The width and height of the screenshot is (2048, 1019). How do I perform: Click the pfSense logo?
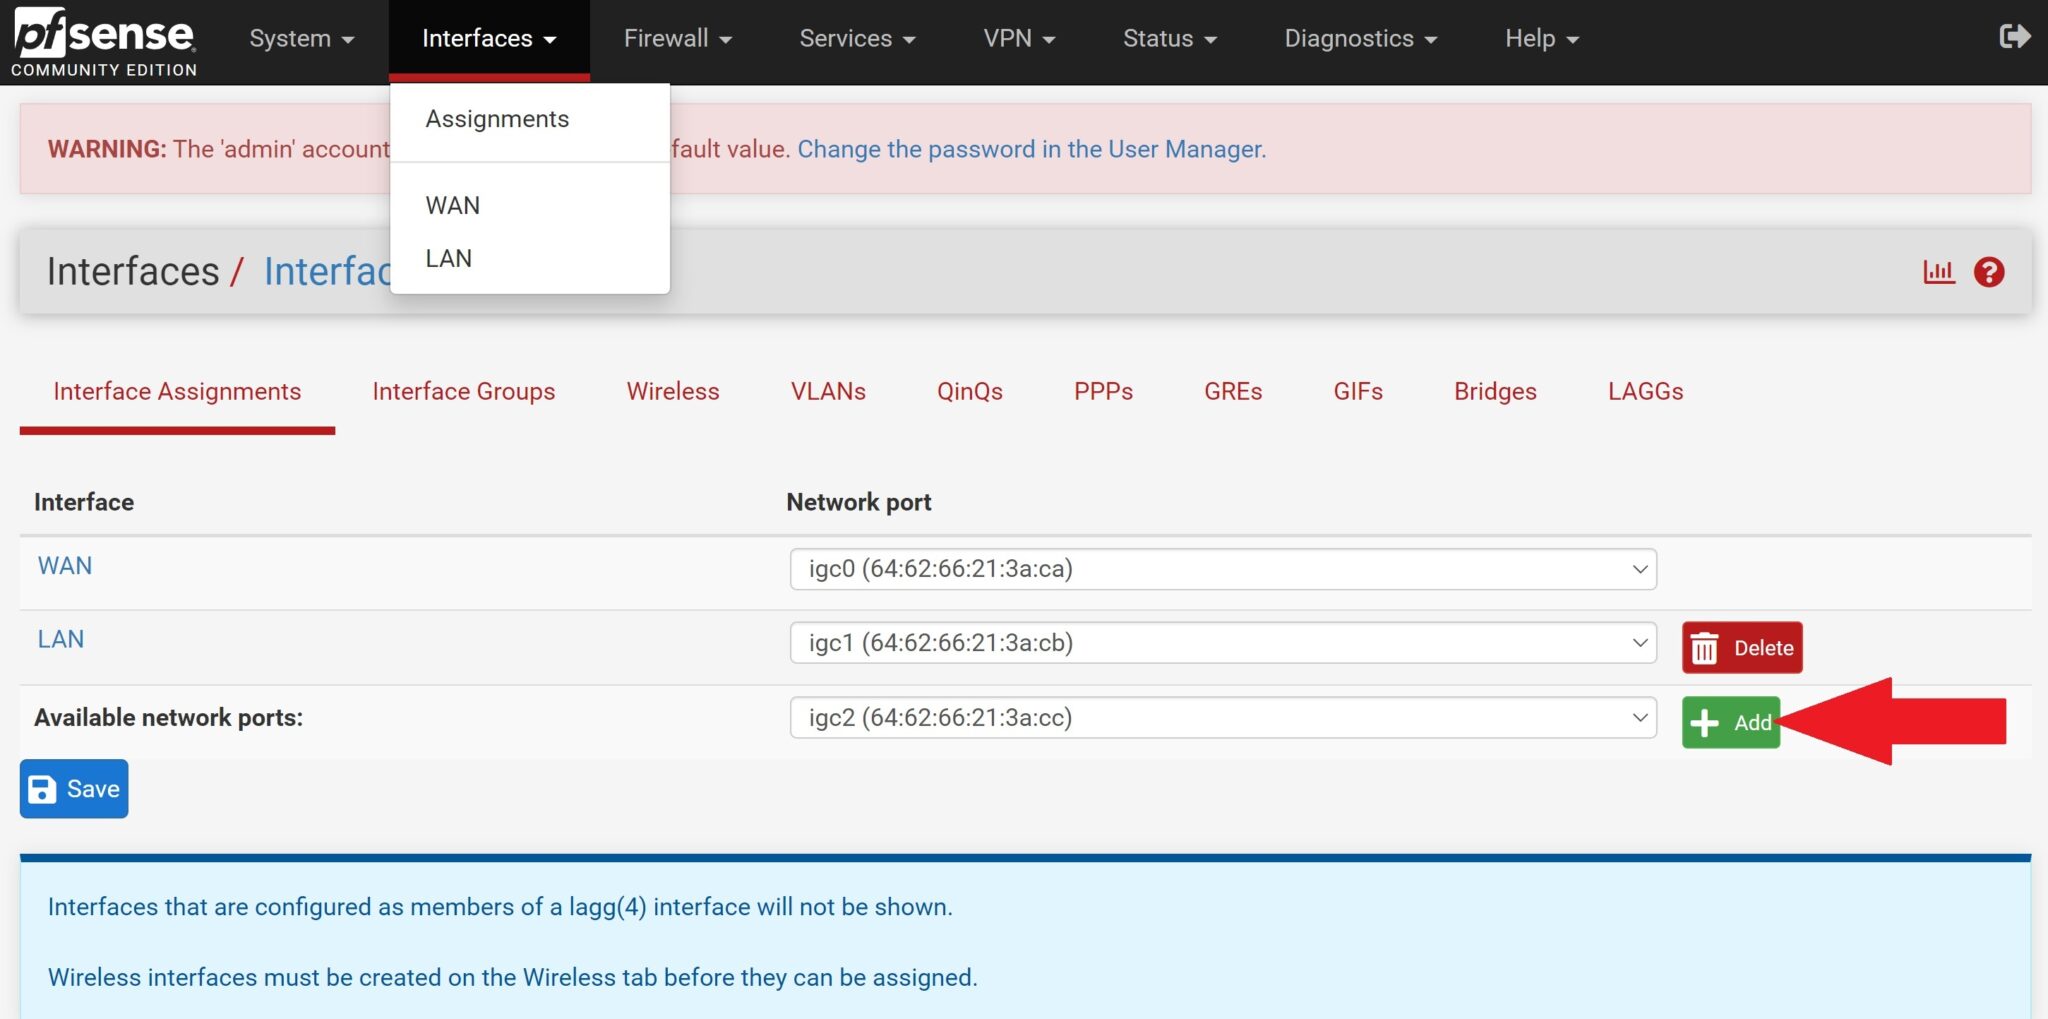(x=100, y=38)
